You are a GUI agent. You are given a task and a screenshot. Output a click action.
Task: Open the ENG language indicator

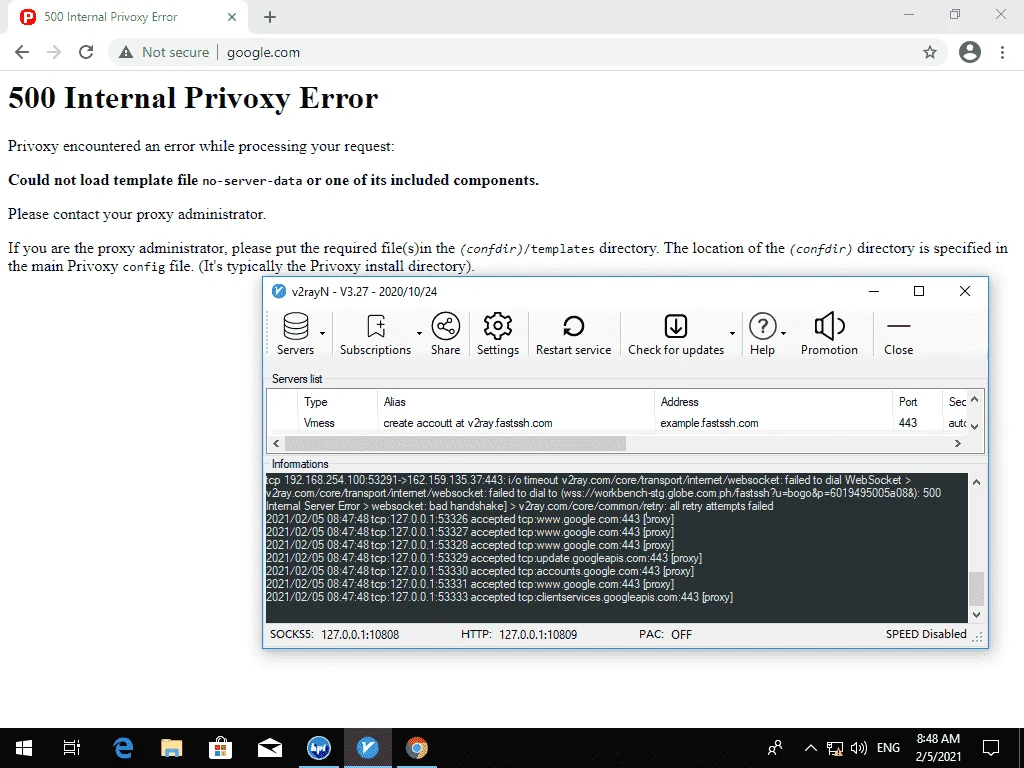pos(888,748)
